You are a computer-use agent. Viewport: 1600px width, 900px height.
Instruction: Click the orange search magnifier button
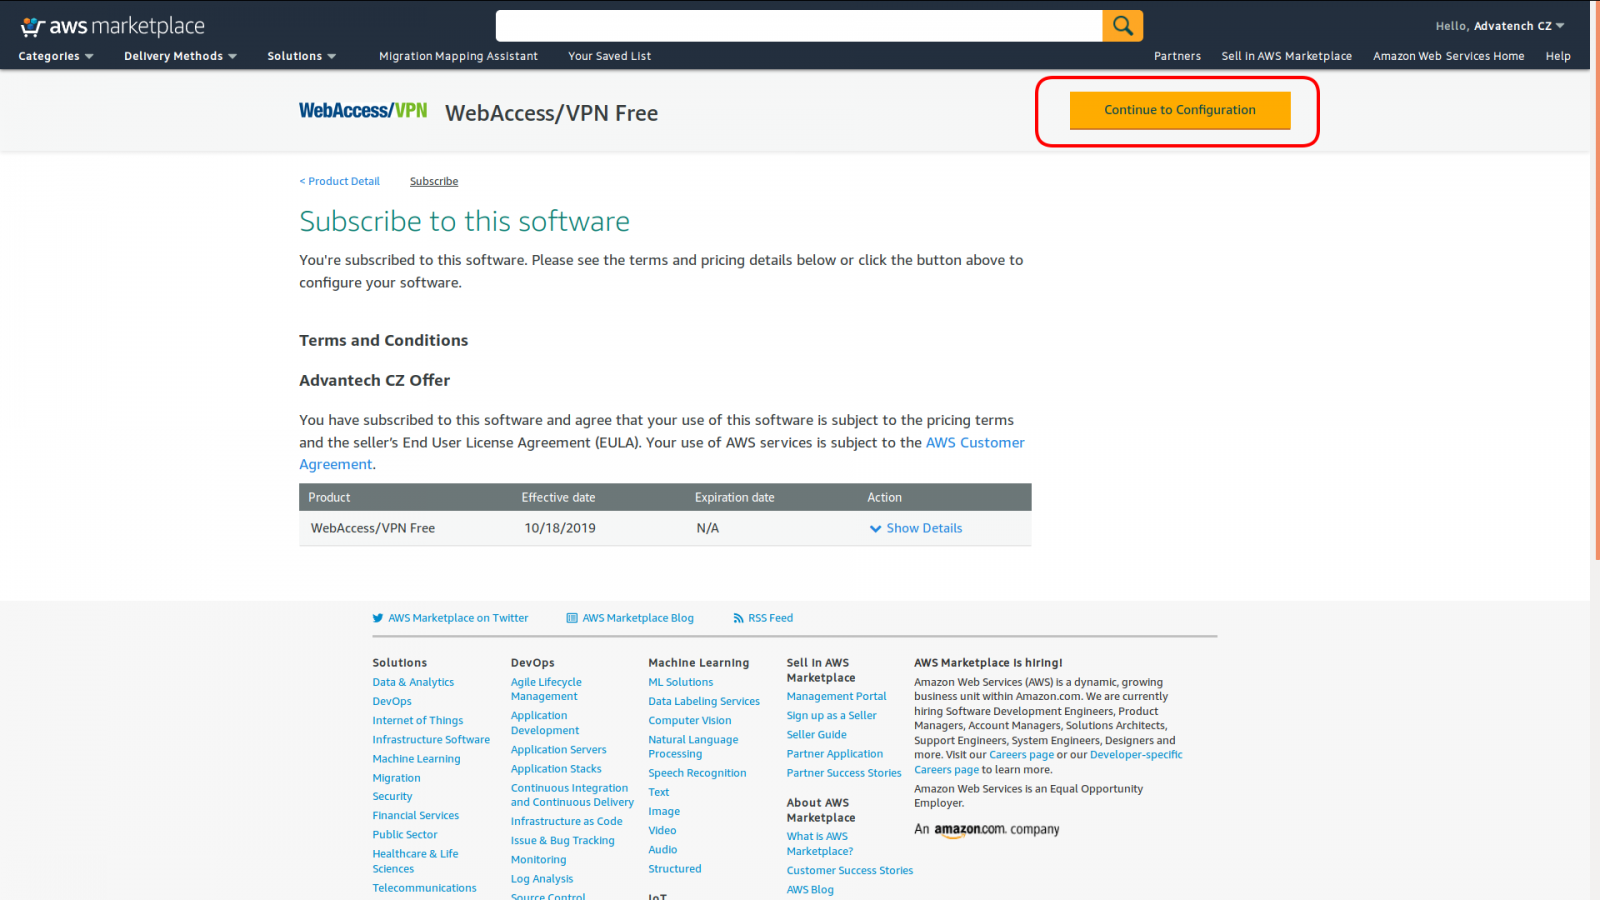click(1122, 26)
